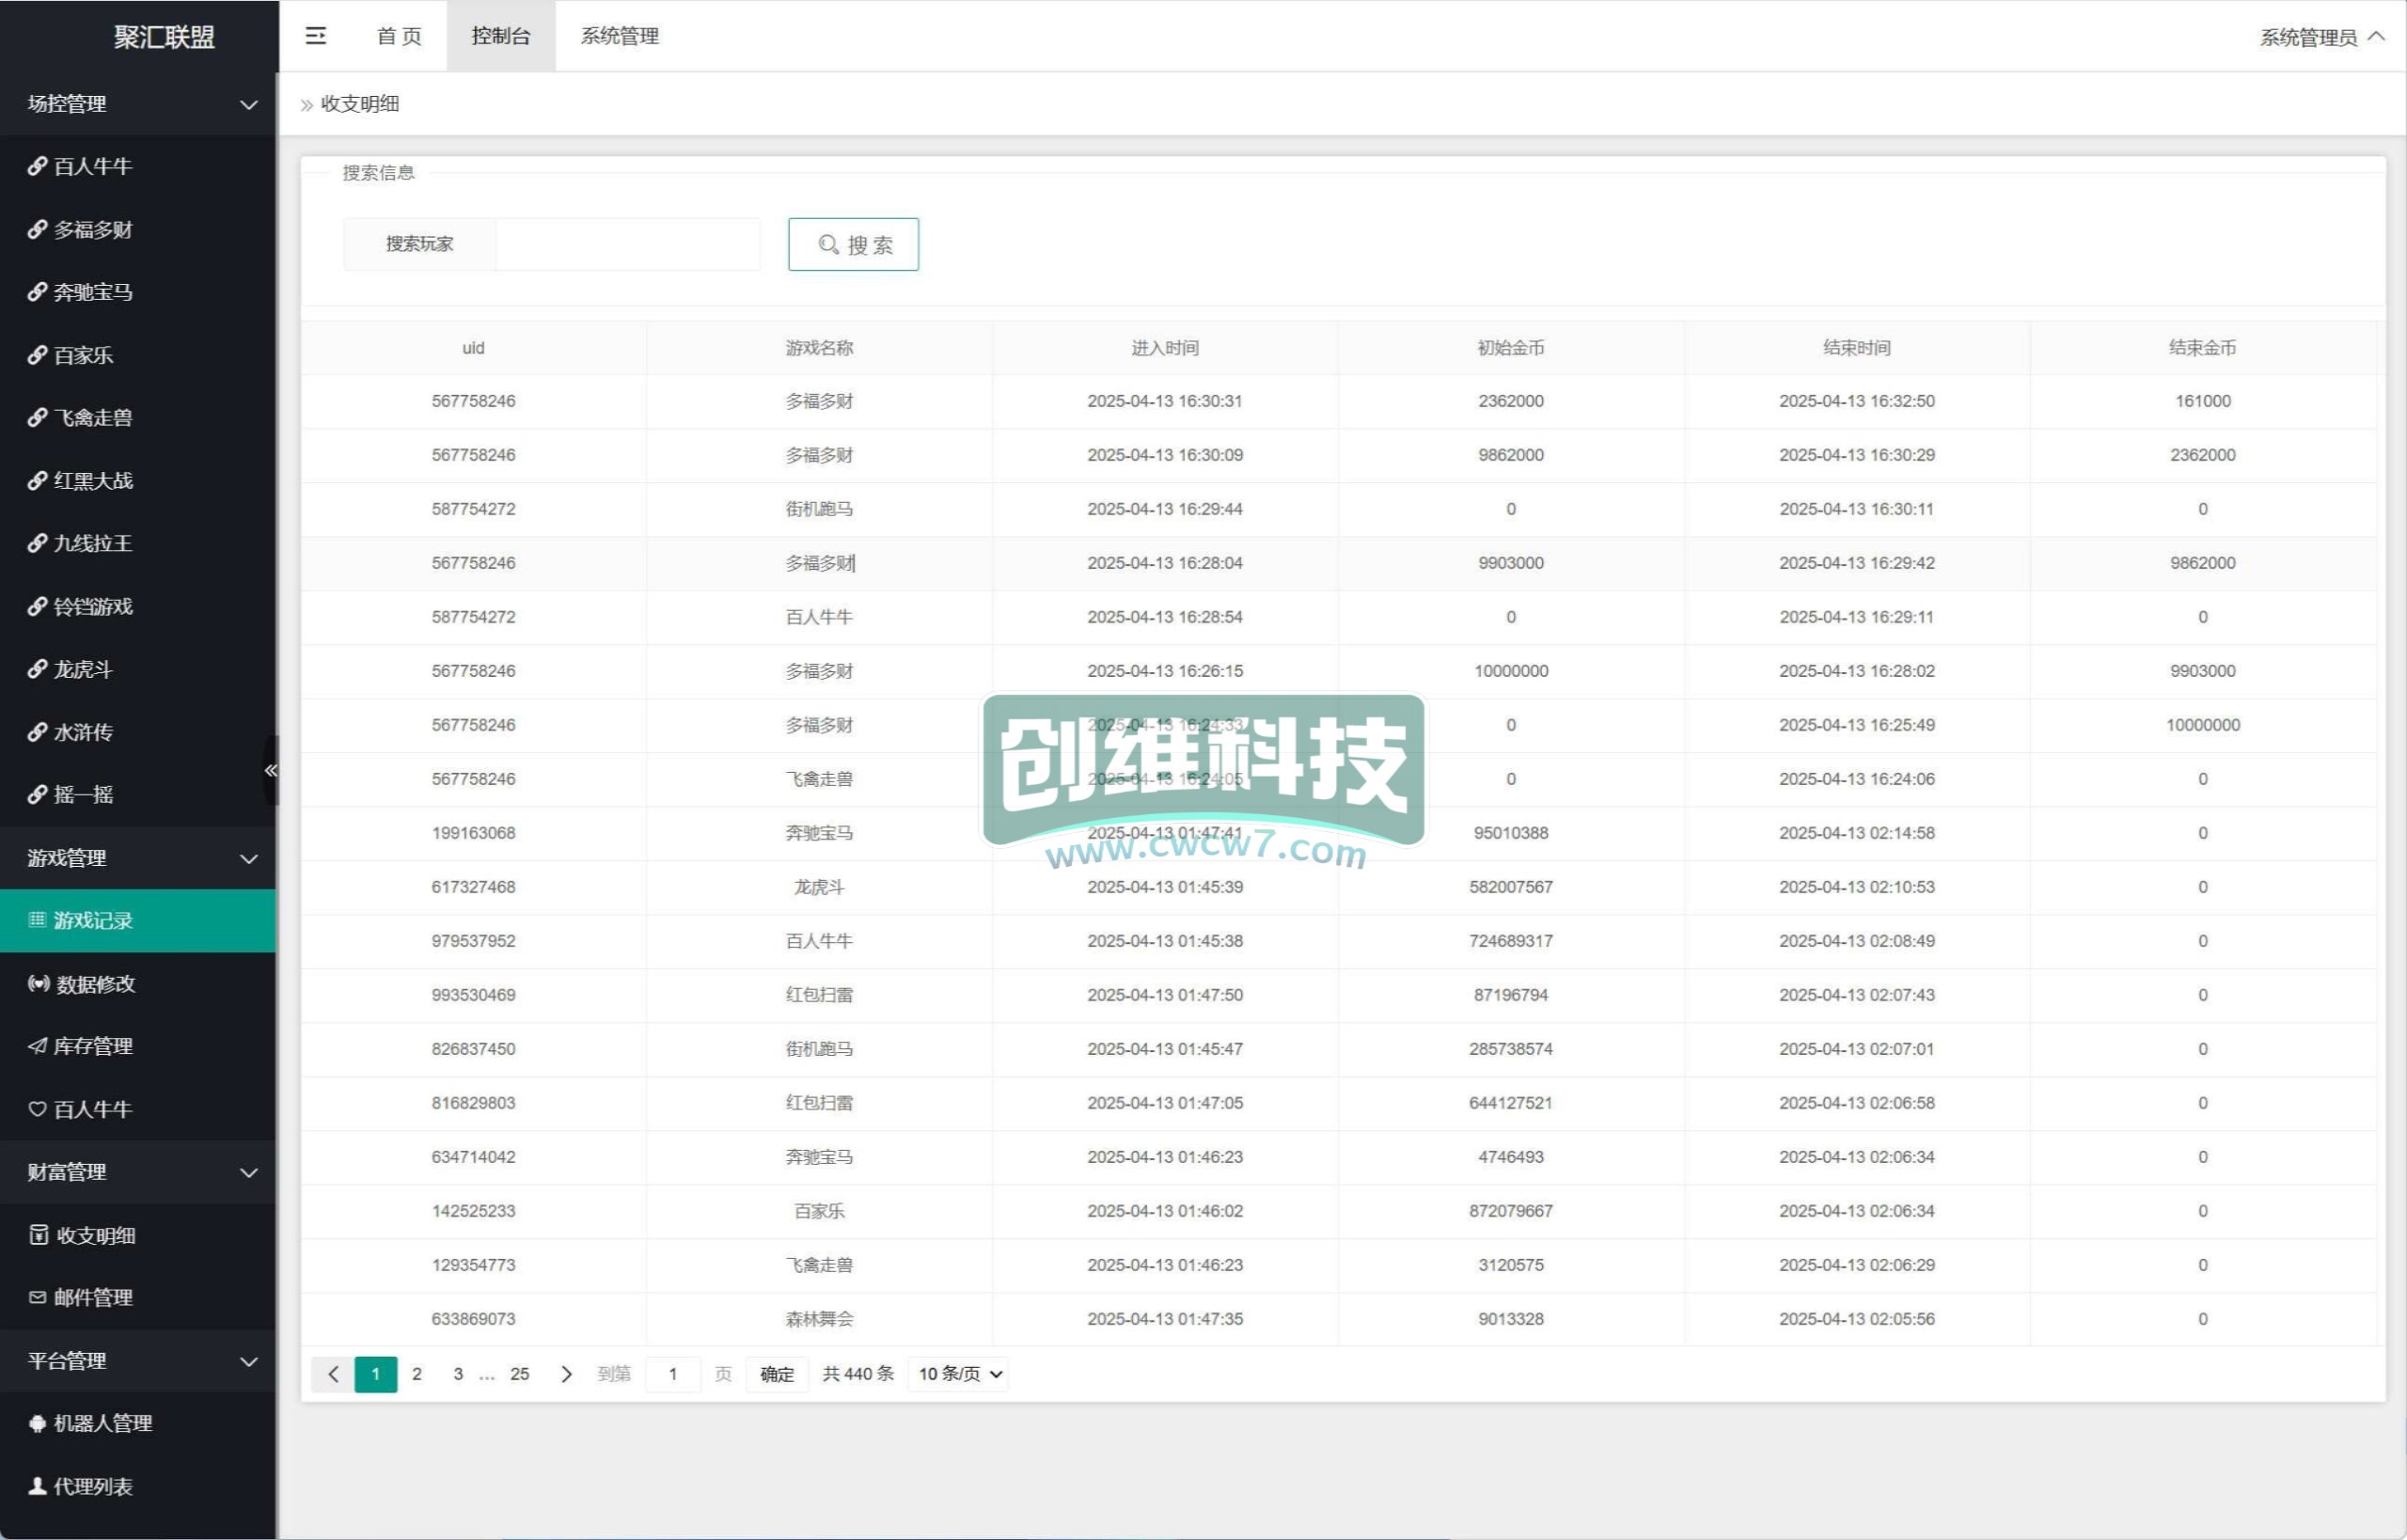Click the 搜索 search button
Screen dimensions: 2407x1540
tap(853, 244)
